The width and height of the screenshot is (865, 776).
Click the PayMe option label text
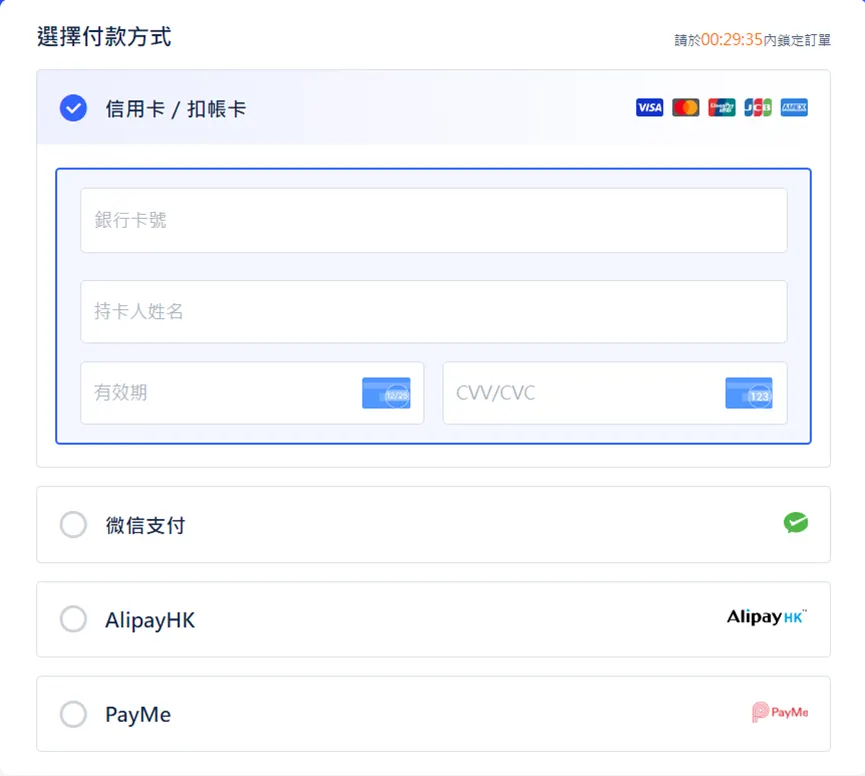tap(138, 715)
